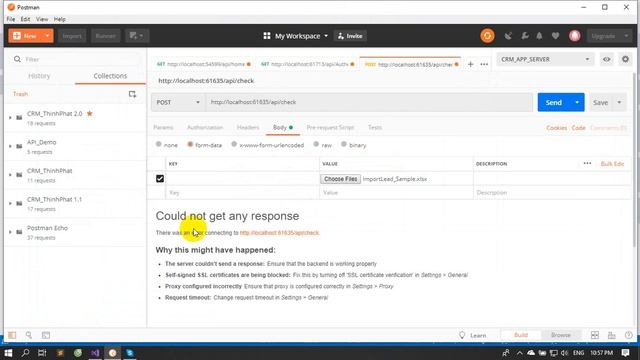Open the Save button dropdown arrow
This screenshot has height=360, width=640.
point(619,102)
